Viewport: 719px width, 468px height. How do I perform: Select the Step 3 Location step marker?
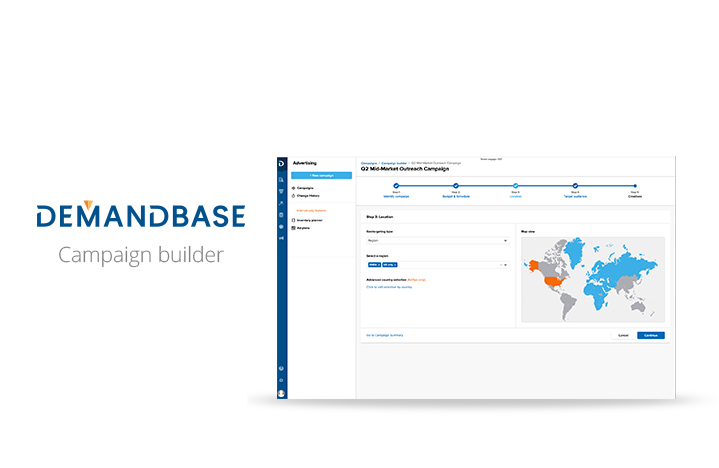coord(515,186)
